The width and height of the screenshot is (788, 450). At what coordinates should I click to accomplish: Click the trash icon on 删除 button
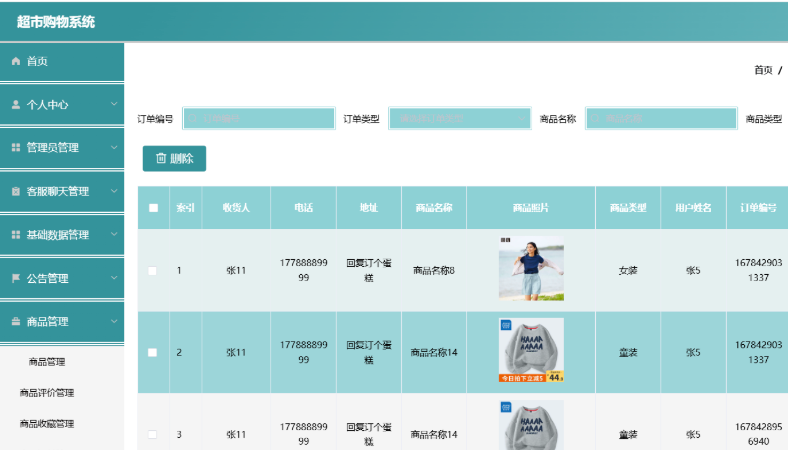click(x=161, y=158)
